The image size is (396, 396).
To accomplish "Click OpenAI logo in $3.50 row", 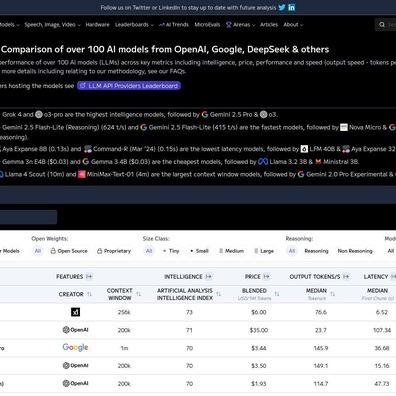I will click(x=75, y=366).
